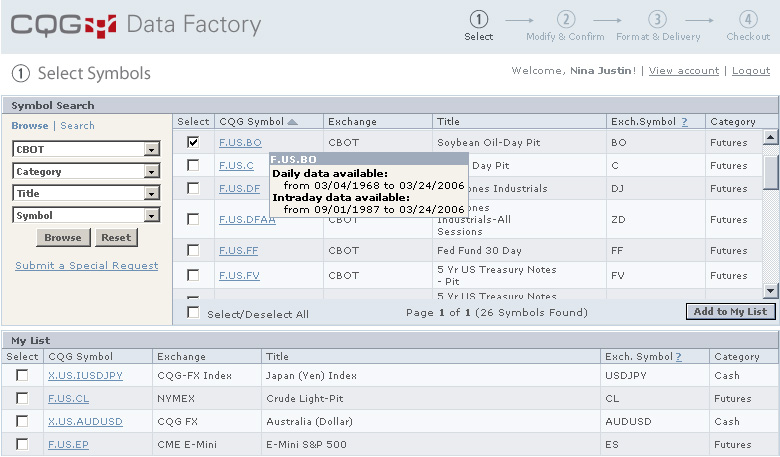Sort results by Exchange column header
780x457 pixels.
coord(352,122)
